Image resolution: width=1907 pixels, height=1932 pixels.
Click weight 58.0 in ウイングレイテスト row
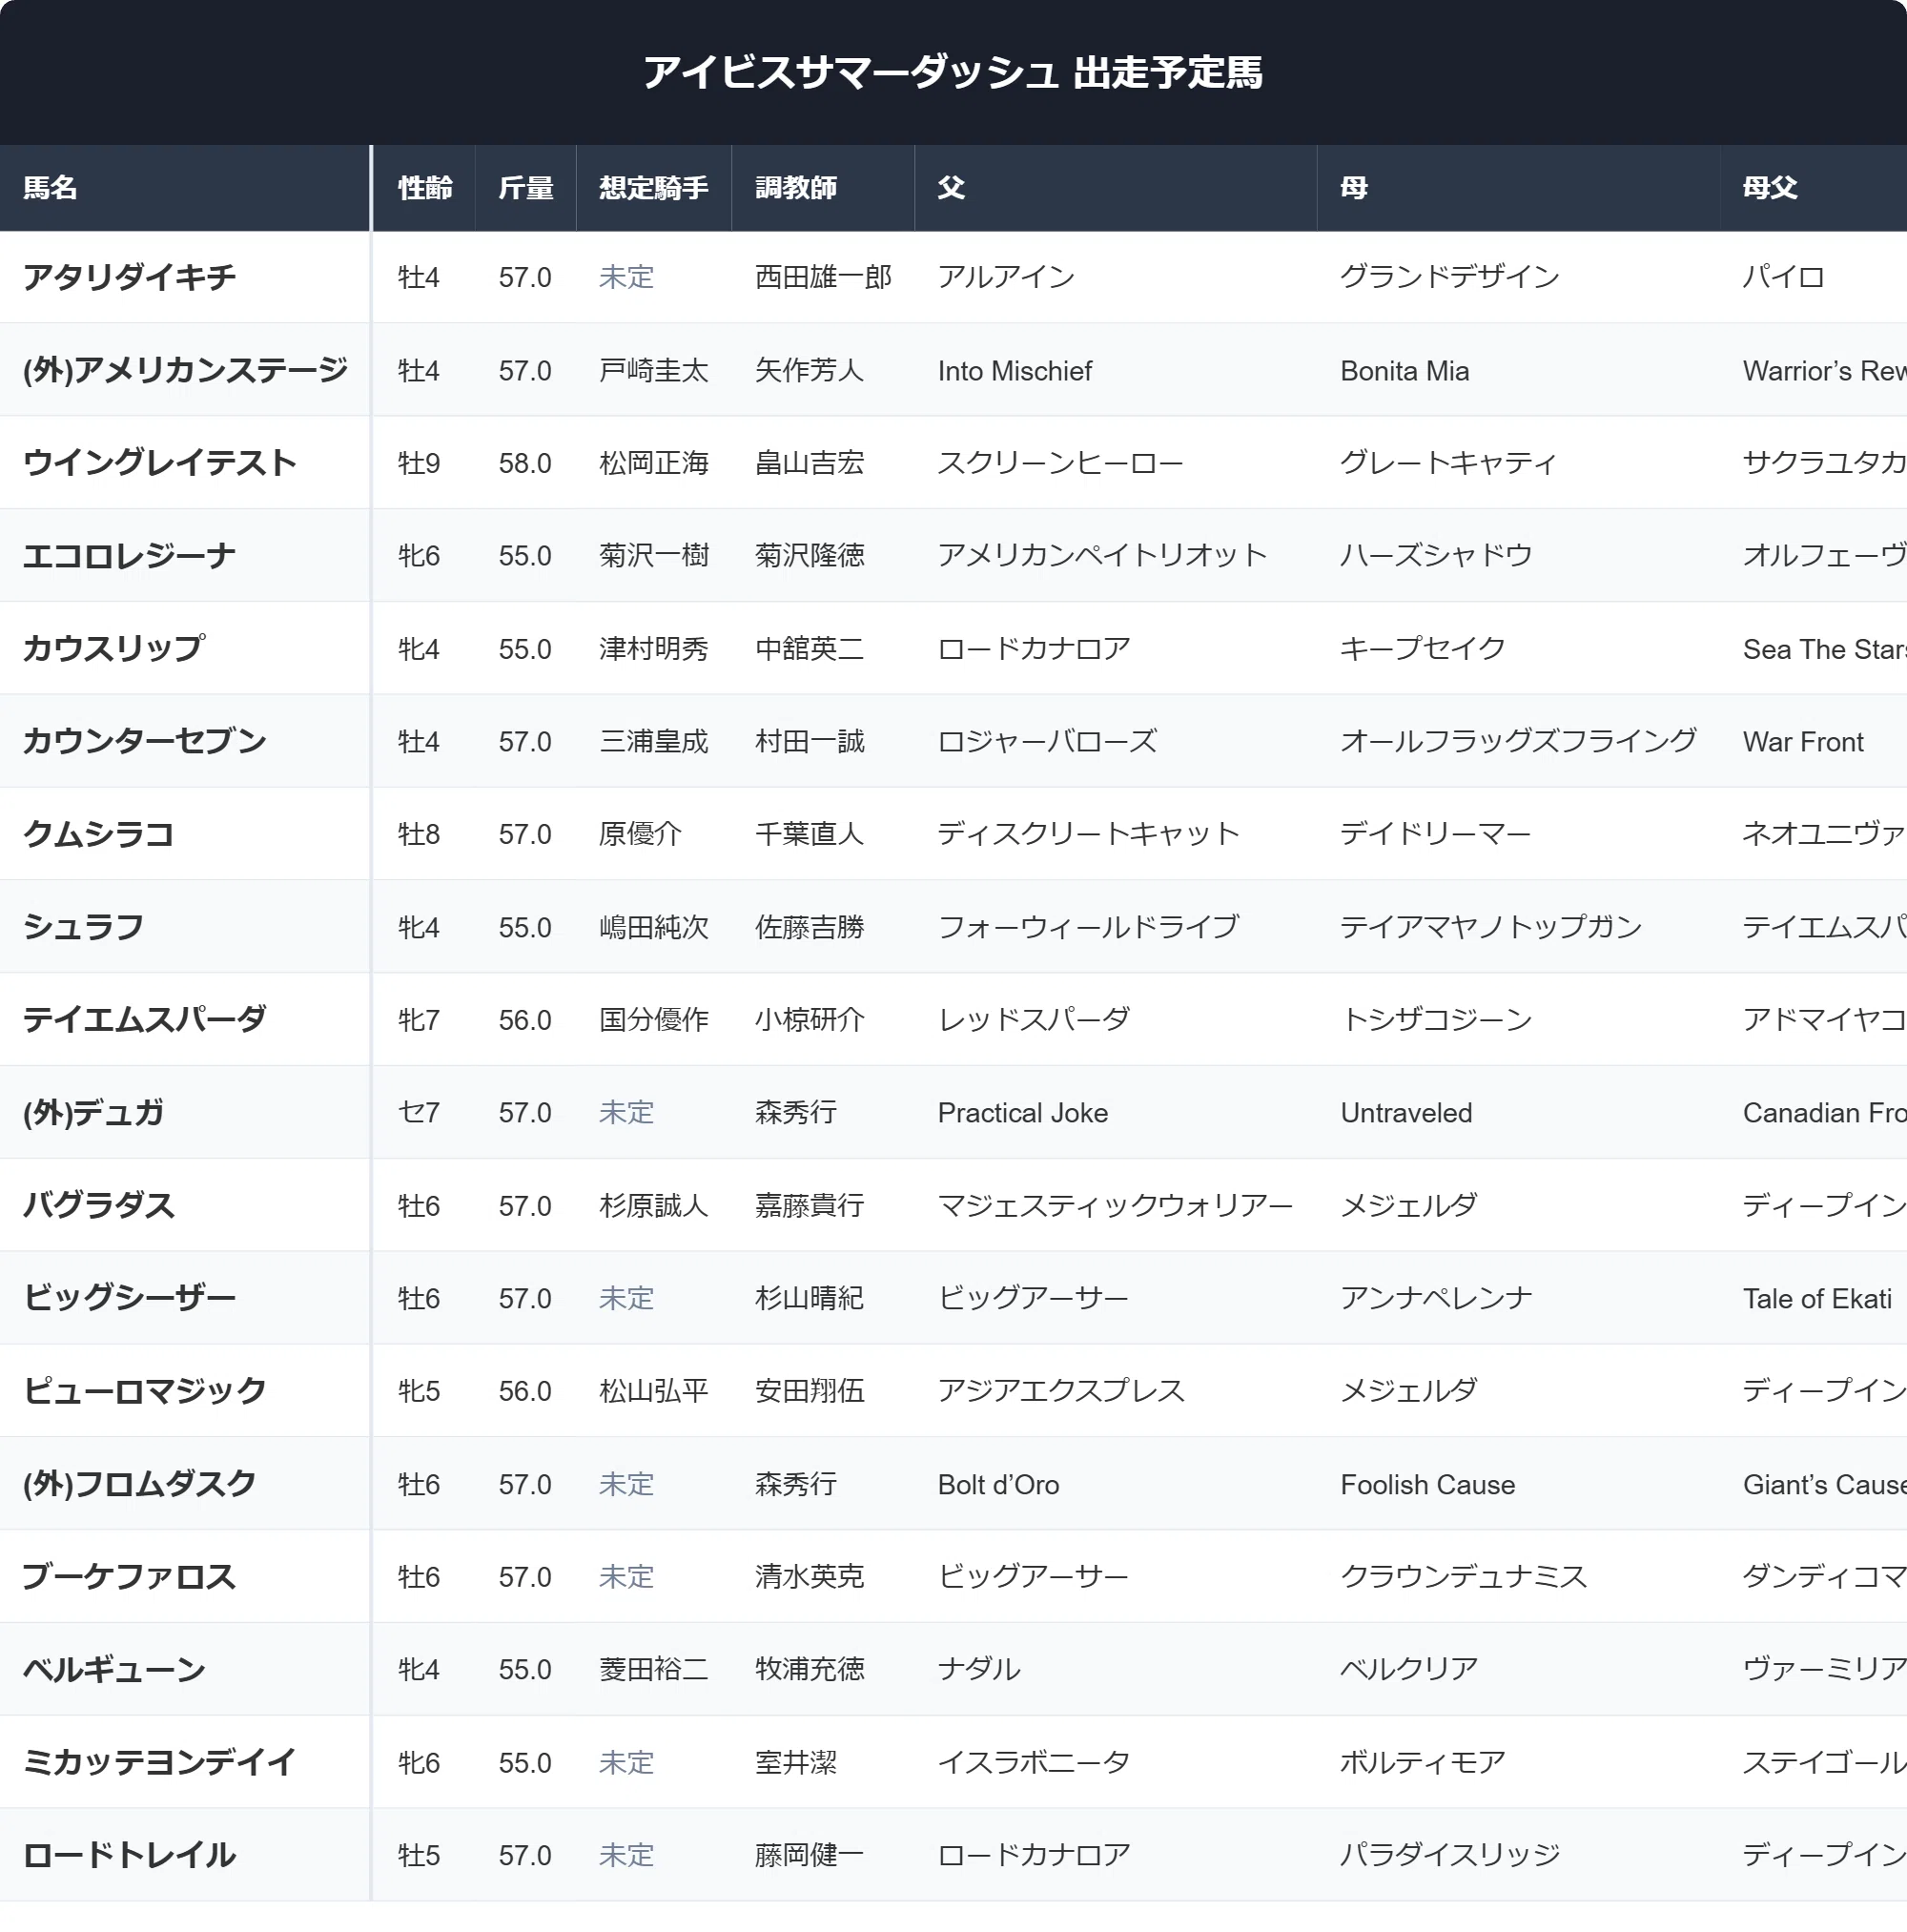(525, 463)
